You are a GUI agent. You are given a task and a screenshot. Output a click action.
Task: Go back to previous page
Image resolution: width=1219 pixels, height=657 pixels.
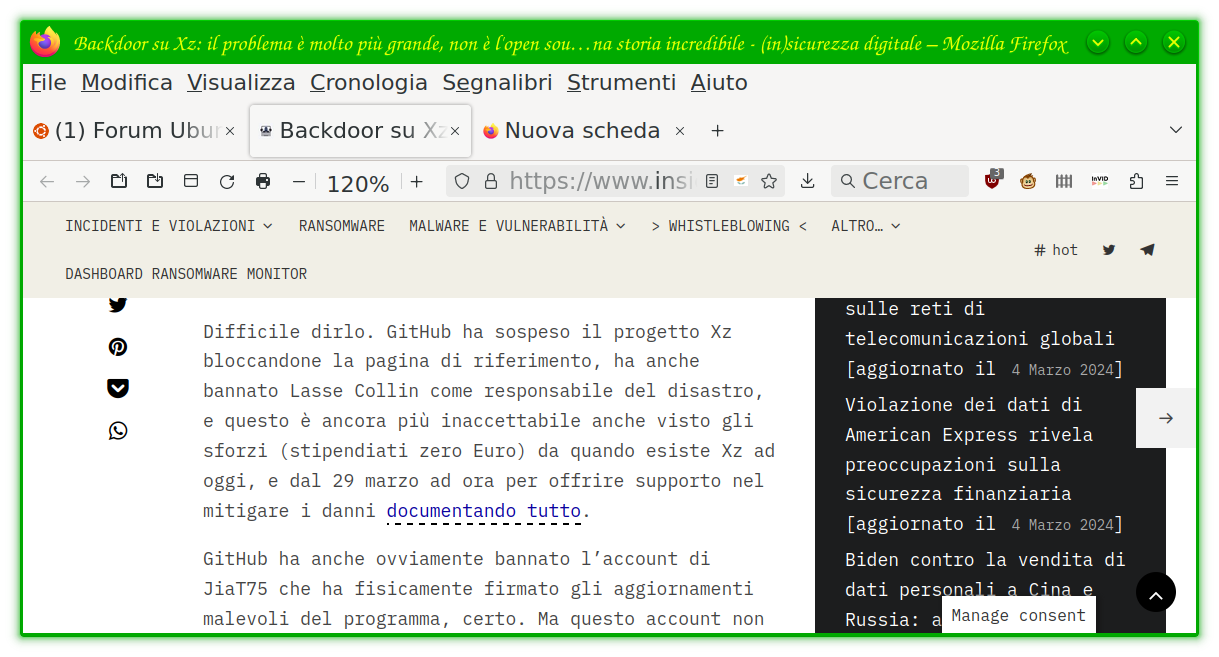(x=46, y=181)
